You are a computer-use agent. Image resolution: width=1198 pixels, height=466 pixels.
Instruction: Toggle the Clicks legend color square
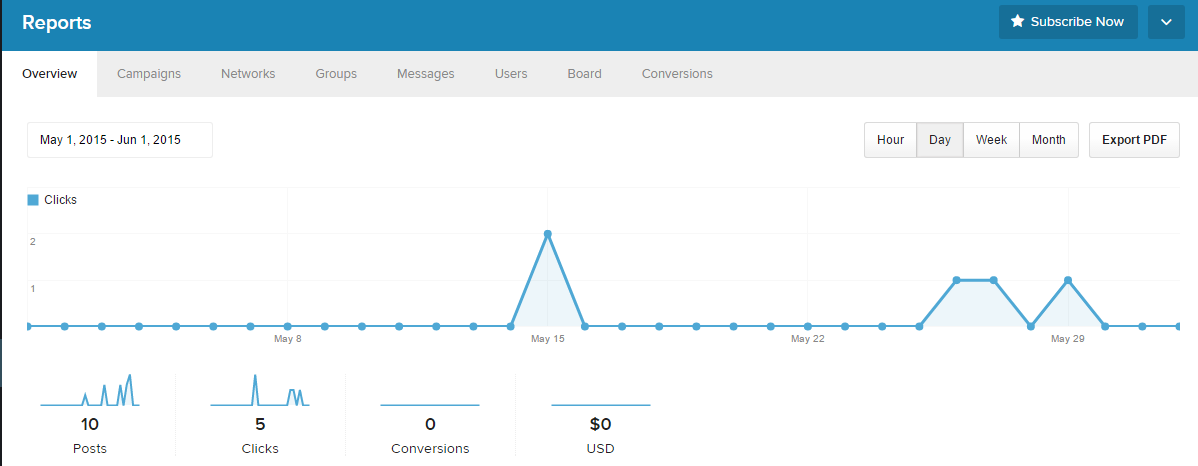coord(33,200)
